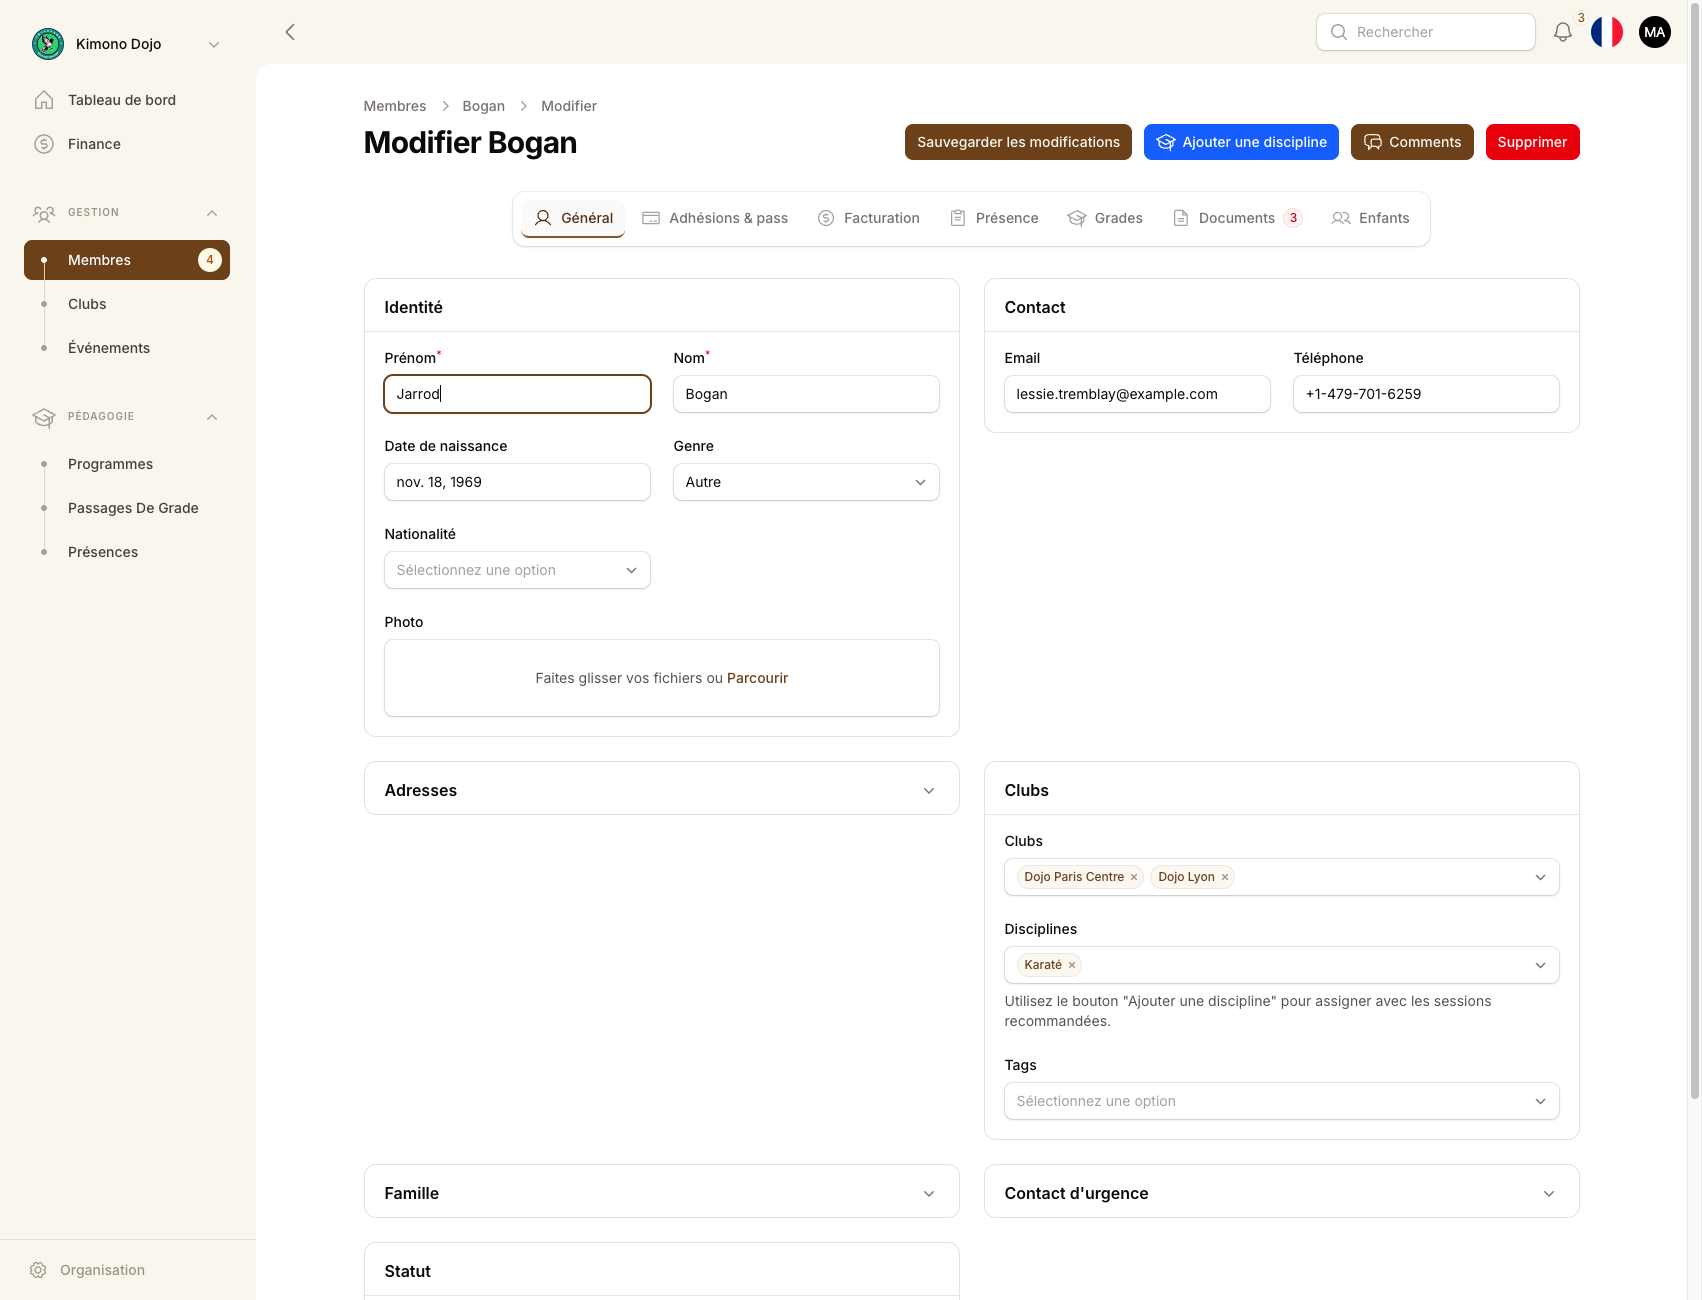
Task: Open the MA user avatar menu
Action: pyautogui.click(x=1655, y=32)
